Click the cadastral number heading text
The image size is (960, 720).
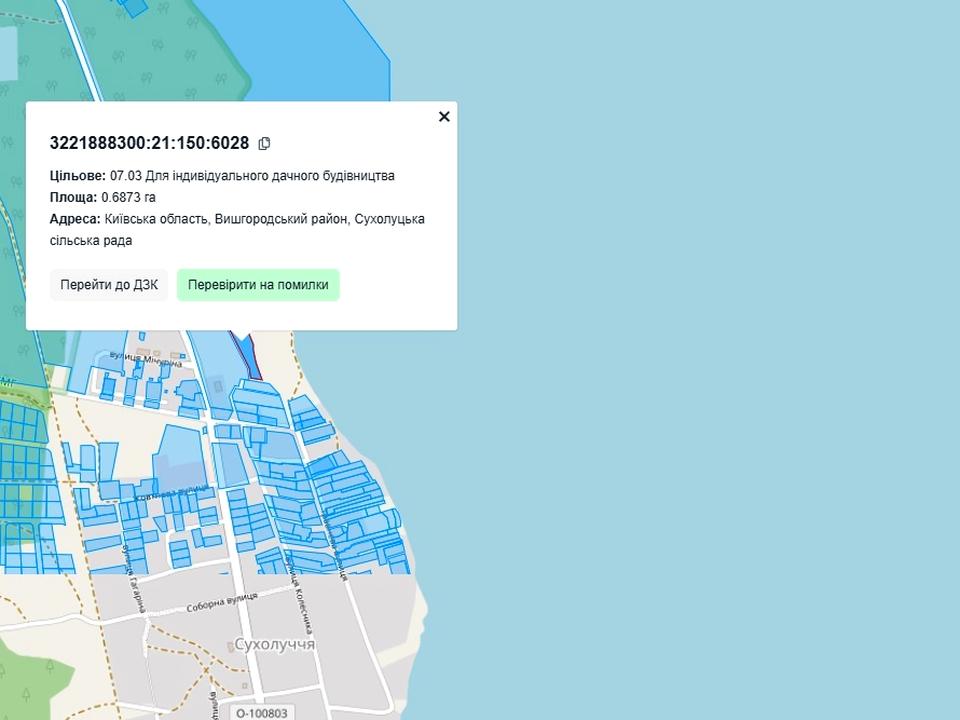point(149,143)
